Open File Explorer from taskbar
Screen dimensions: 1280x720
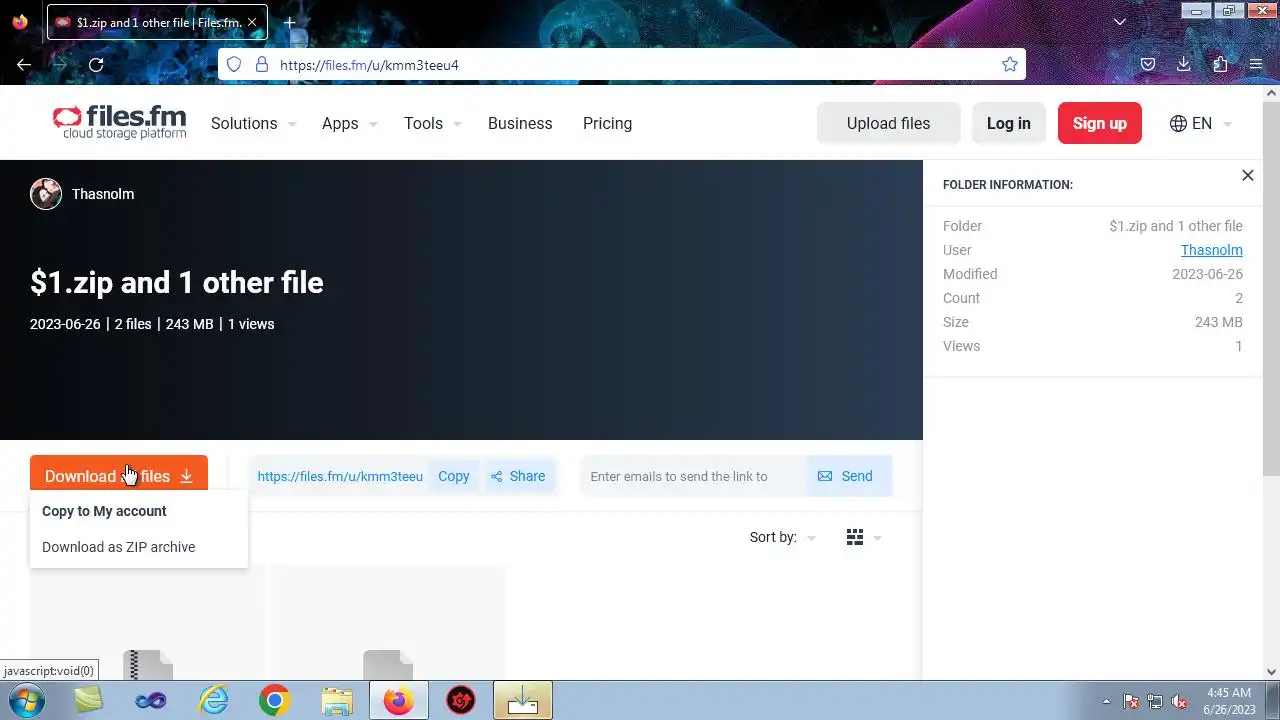pos(337,701)
